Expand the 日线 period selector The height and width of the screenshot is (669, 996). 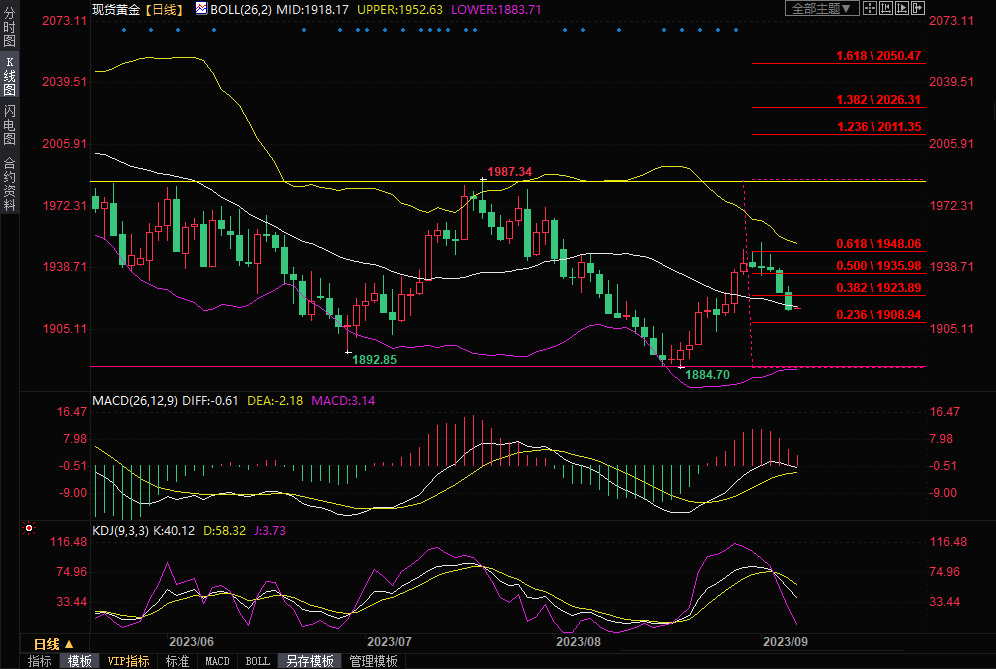(54, 643)
